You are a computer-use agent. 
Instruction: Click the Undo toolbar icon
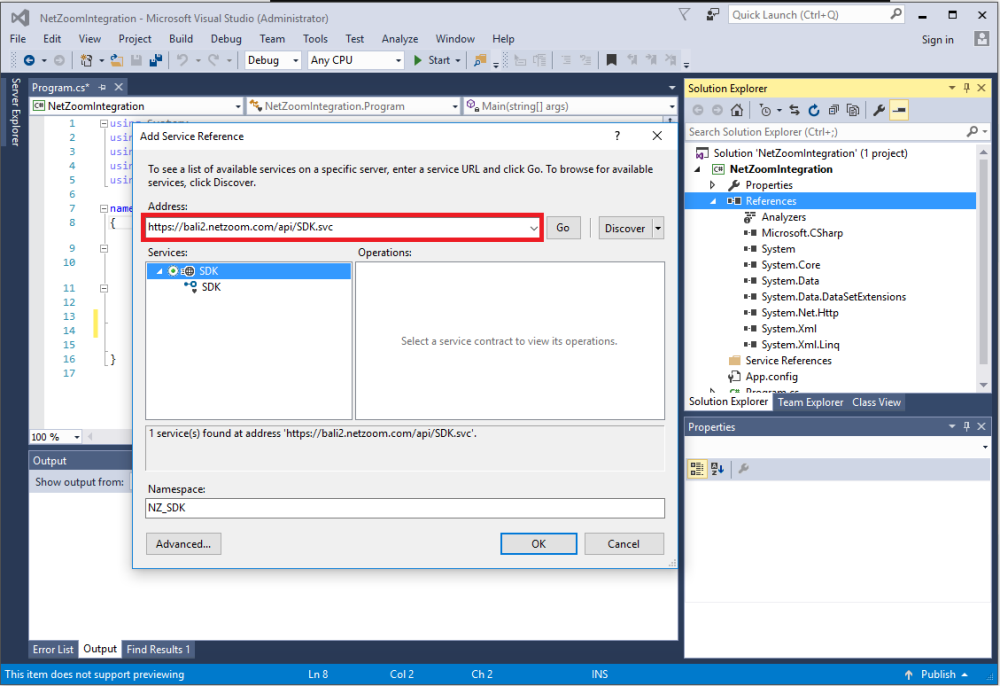[182, 61]
